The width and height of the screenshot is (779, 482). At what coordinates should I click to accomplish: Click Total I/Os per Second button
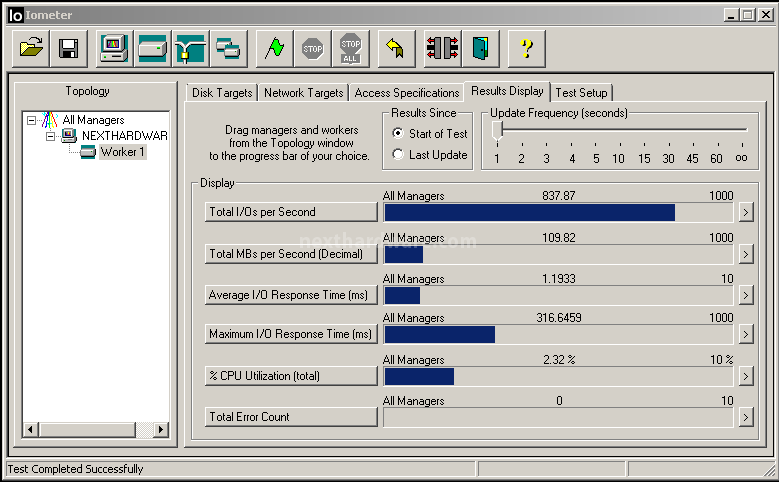tap(291, 212)
